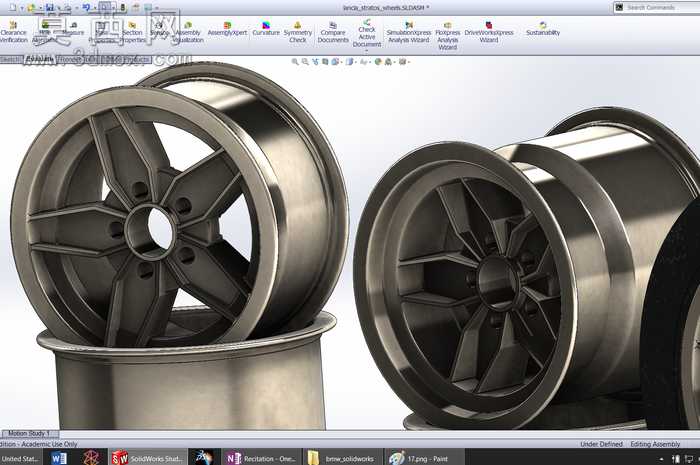Expand the New document dropdown arrow
Screen dimensions: 700x465
point(21,8)
